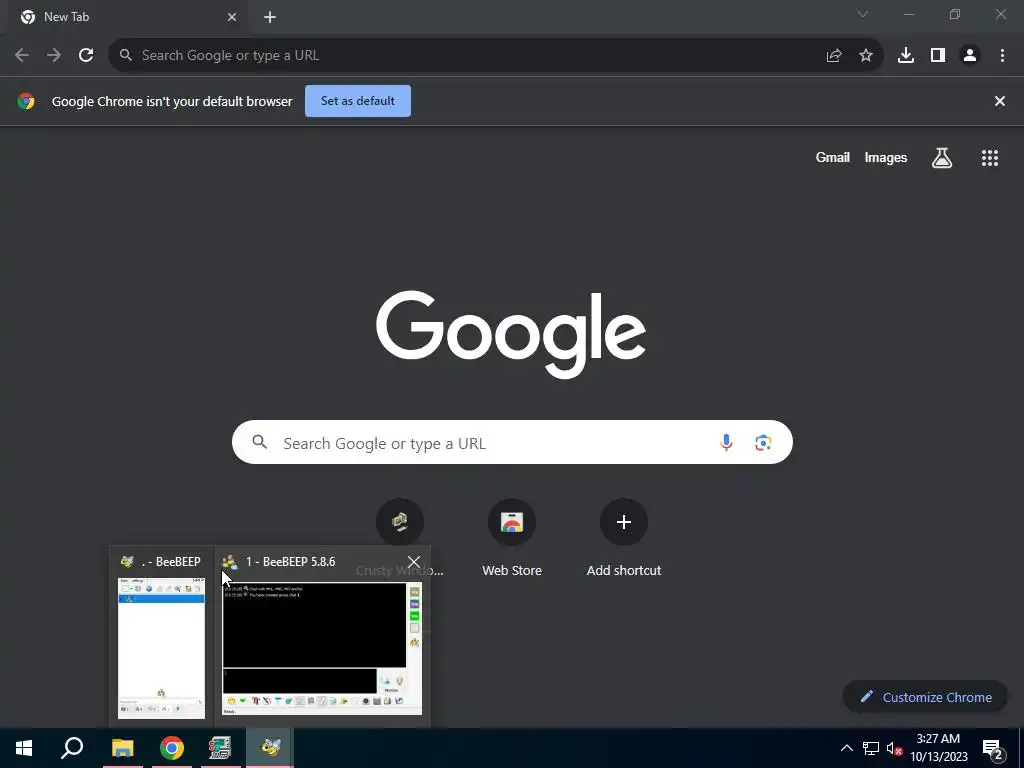The width and height of the screenshot is (1024, 768).
Task: Show hidden tray icons chevron
Action: click(x=846, y=748)
